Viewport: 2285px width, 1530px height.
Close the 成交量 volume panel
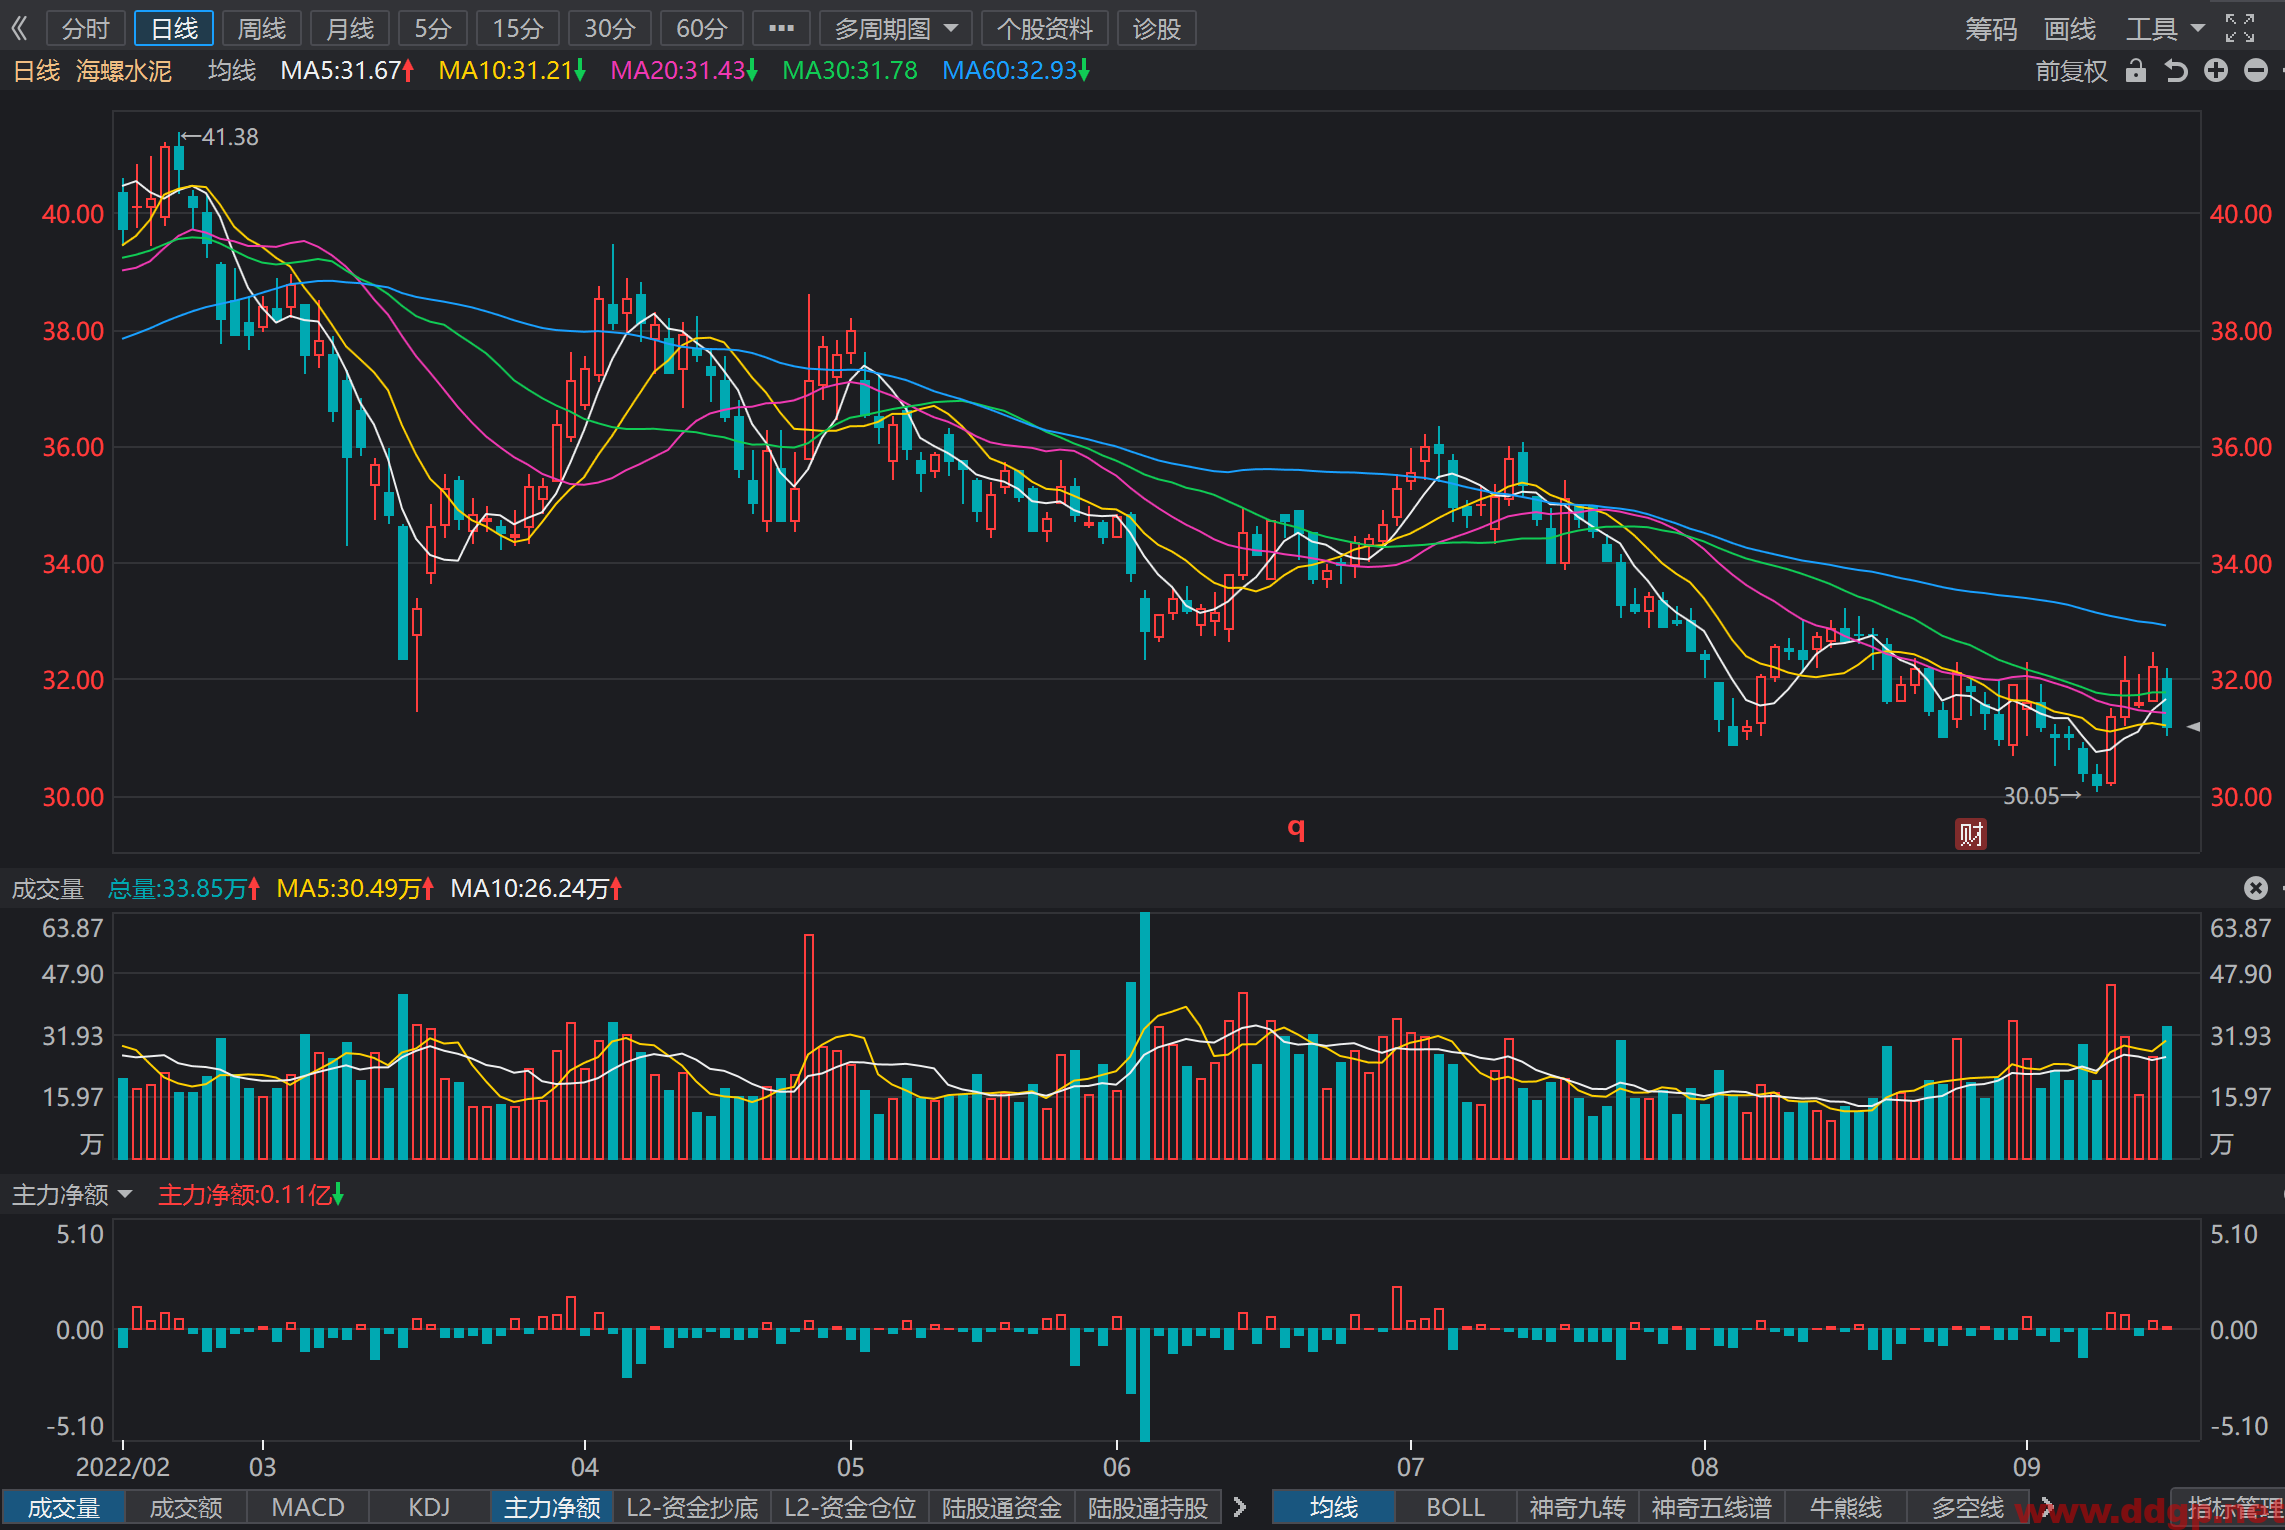2256,888
